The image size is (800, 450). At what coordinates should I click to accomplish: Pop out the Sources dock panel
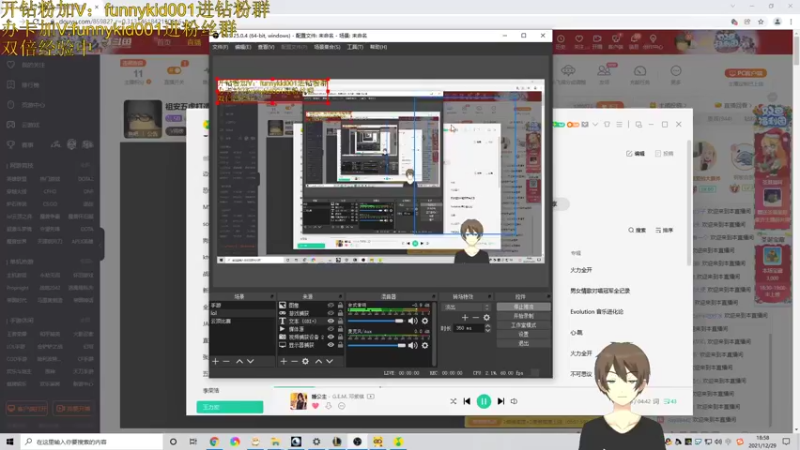(340, 296)
